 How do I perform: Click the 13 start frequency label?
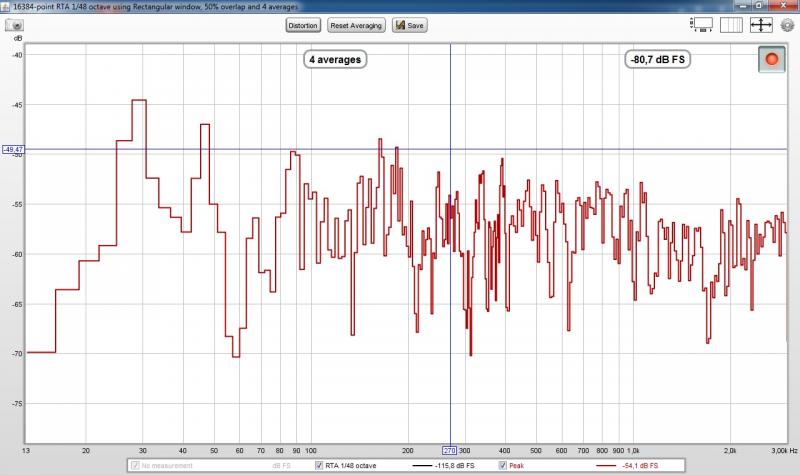coord(26,451)
